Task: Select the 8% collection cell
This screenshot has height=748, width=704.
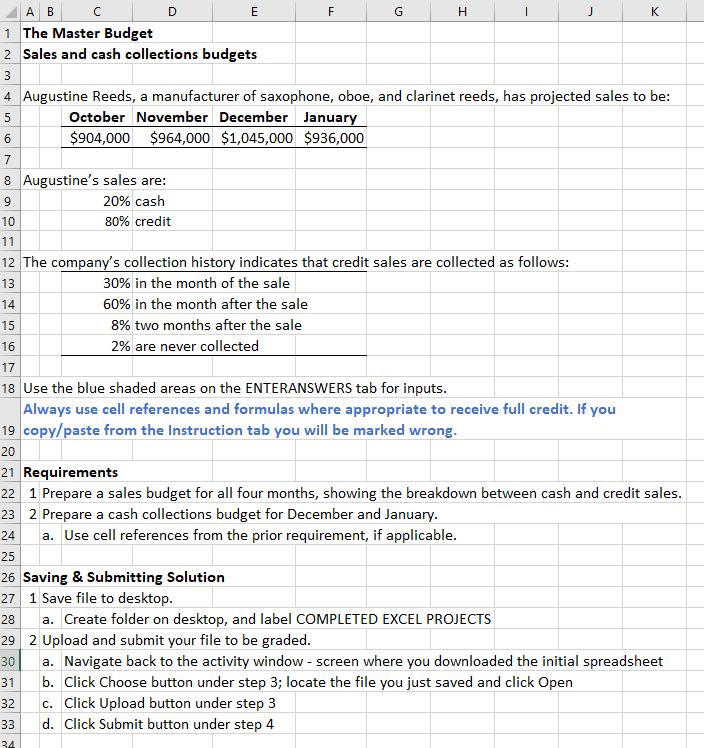Action: (97, 325)
